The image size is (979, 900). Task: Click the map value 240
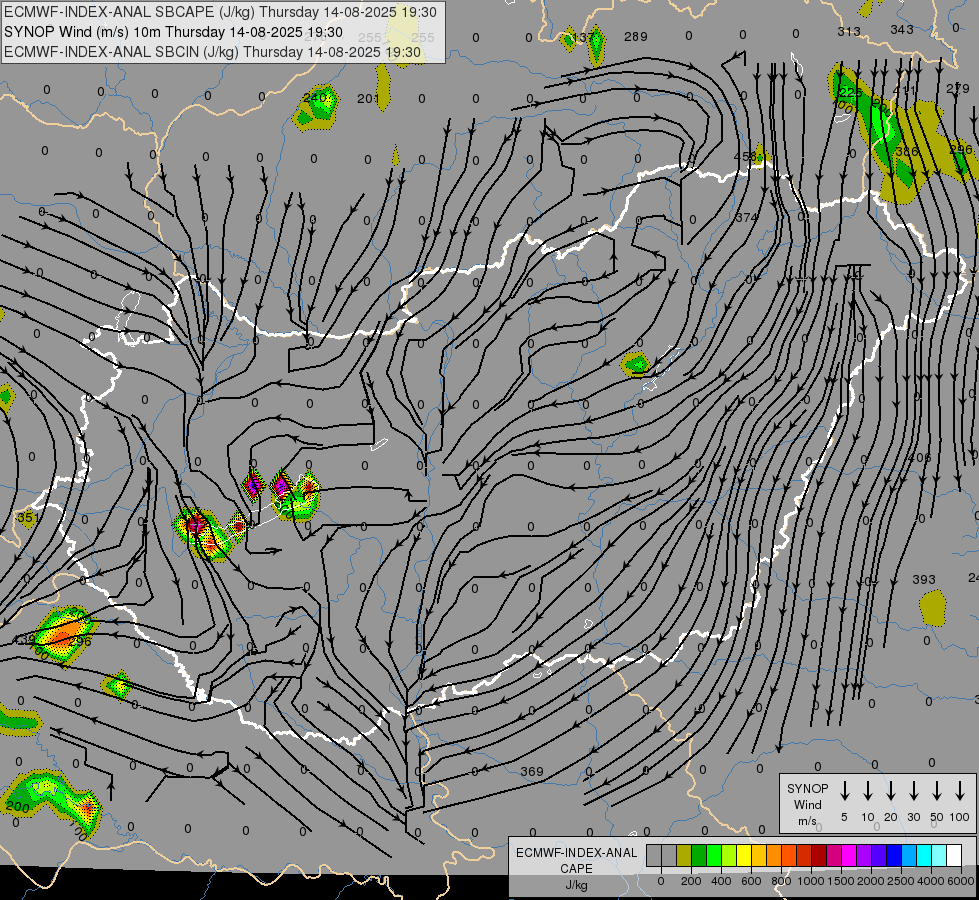tap(315, 97)
